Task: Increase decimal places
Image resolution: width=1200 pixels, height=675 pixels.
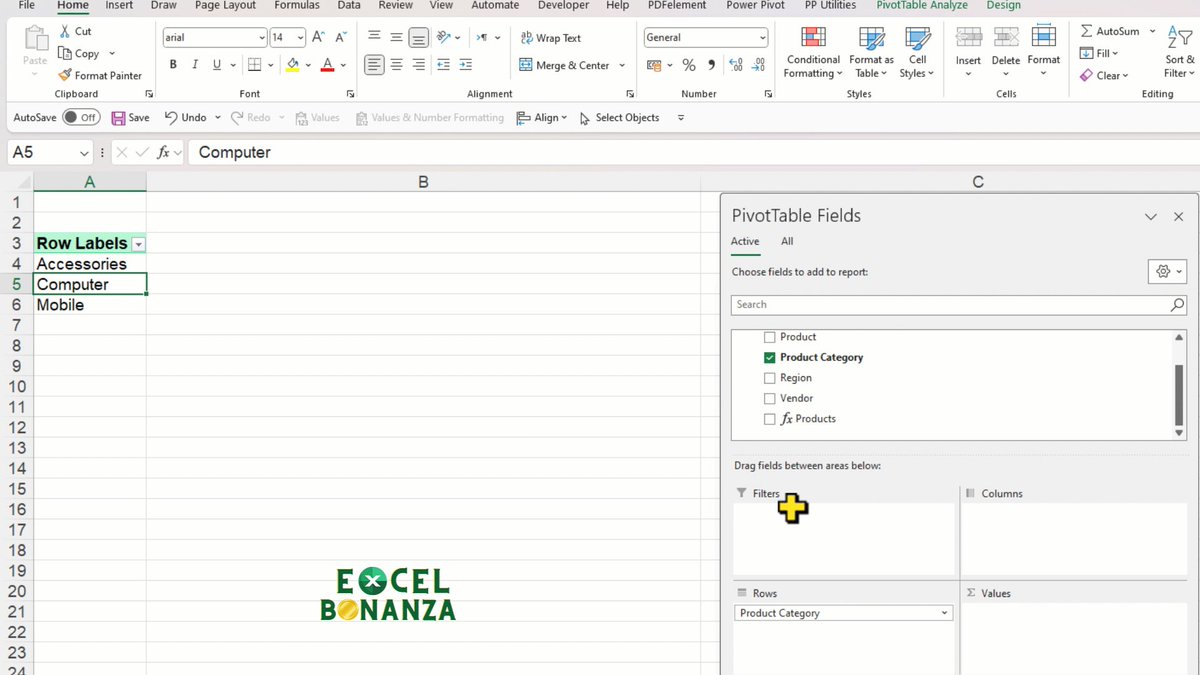Action: 736,65
